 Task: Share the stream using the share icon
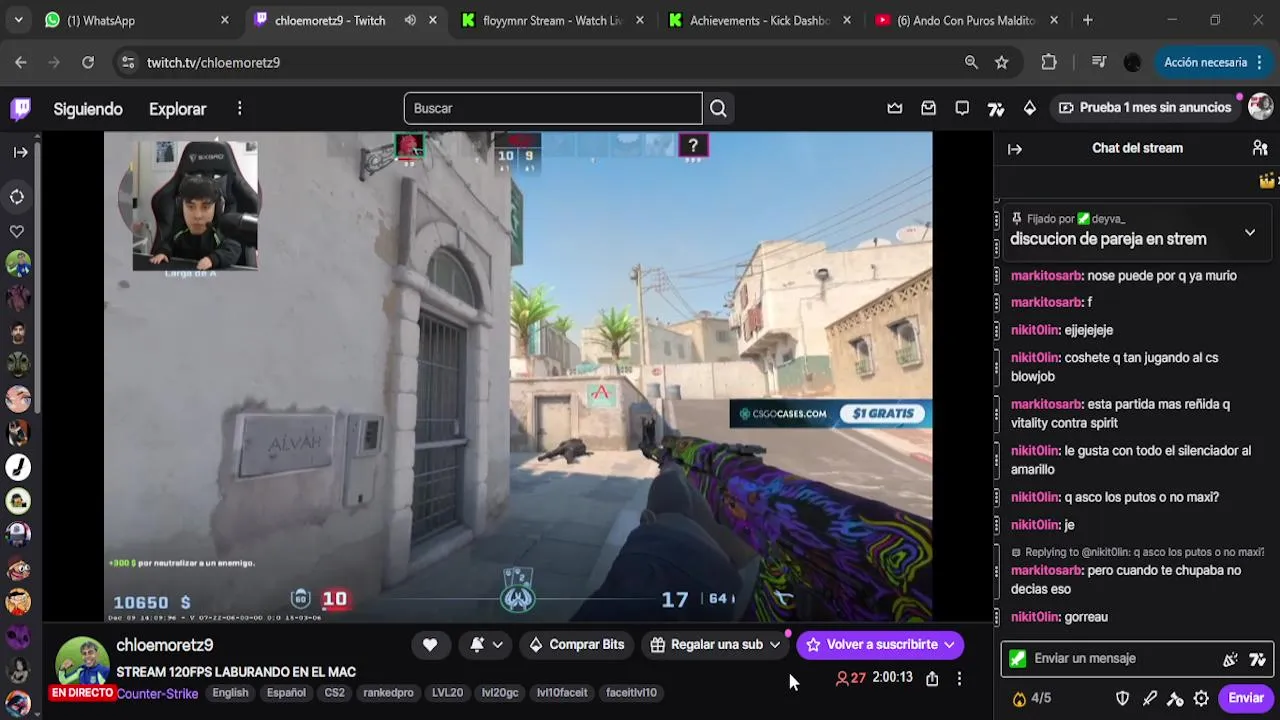(x=932, y=679)
